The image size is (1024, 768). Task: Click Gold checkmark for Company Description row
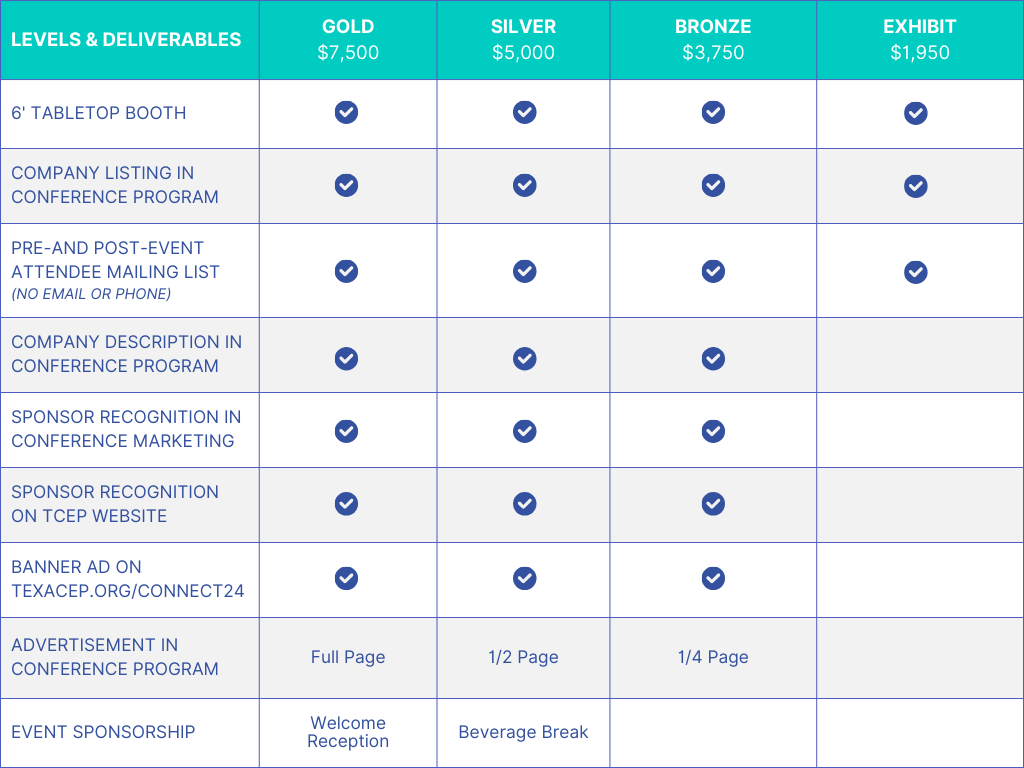pos(346,359)
